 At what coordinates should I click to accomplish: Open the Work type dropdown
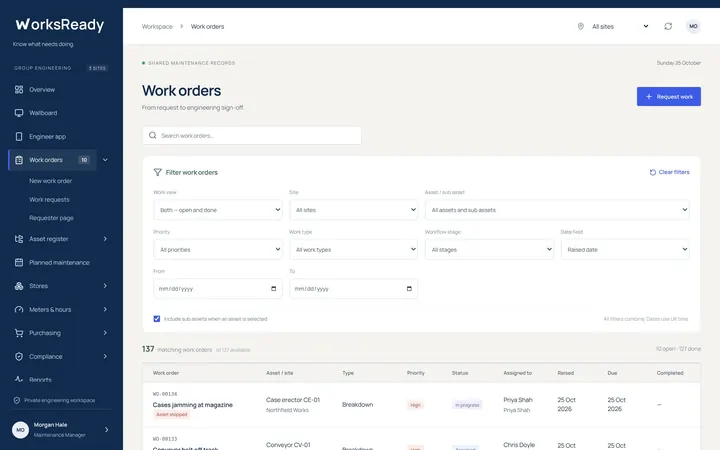tap(354, 249)
